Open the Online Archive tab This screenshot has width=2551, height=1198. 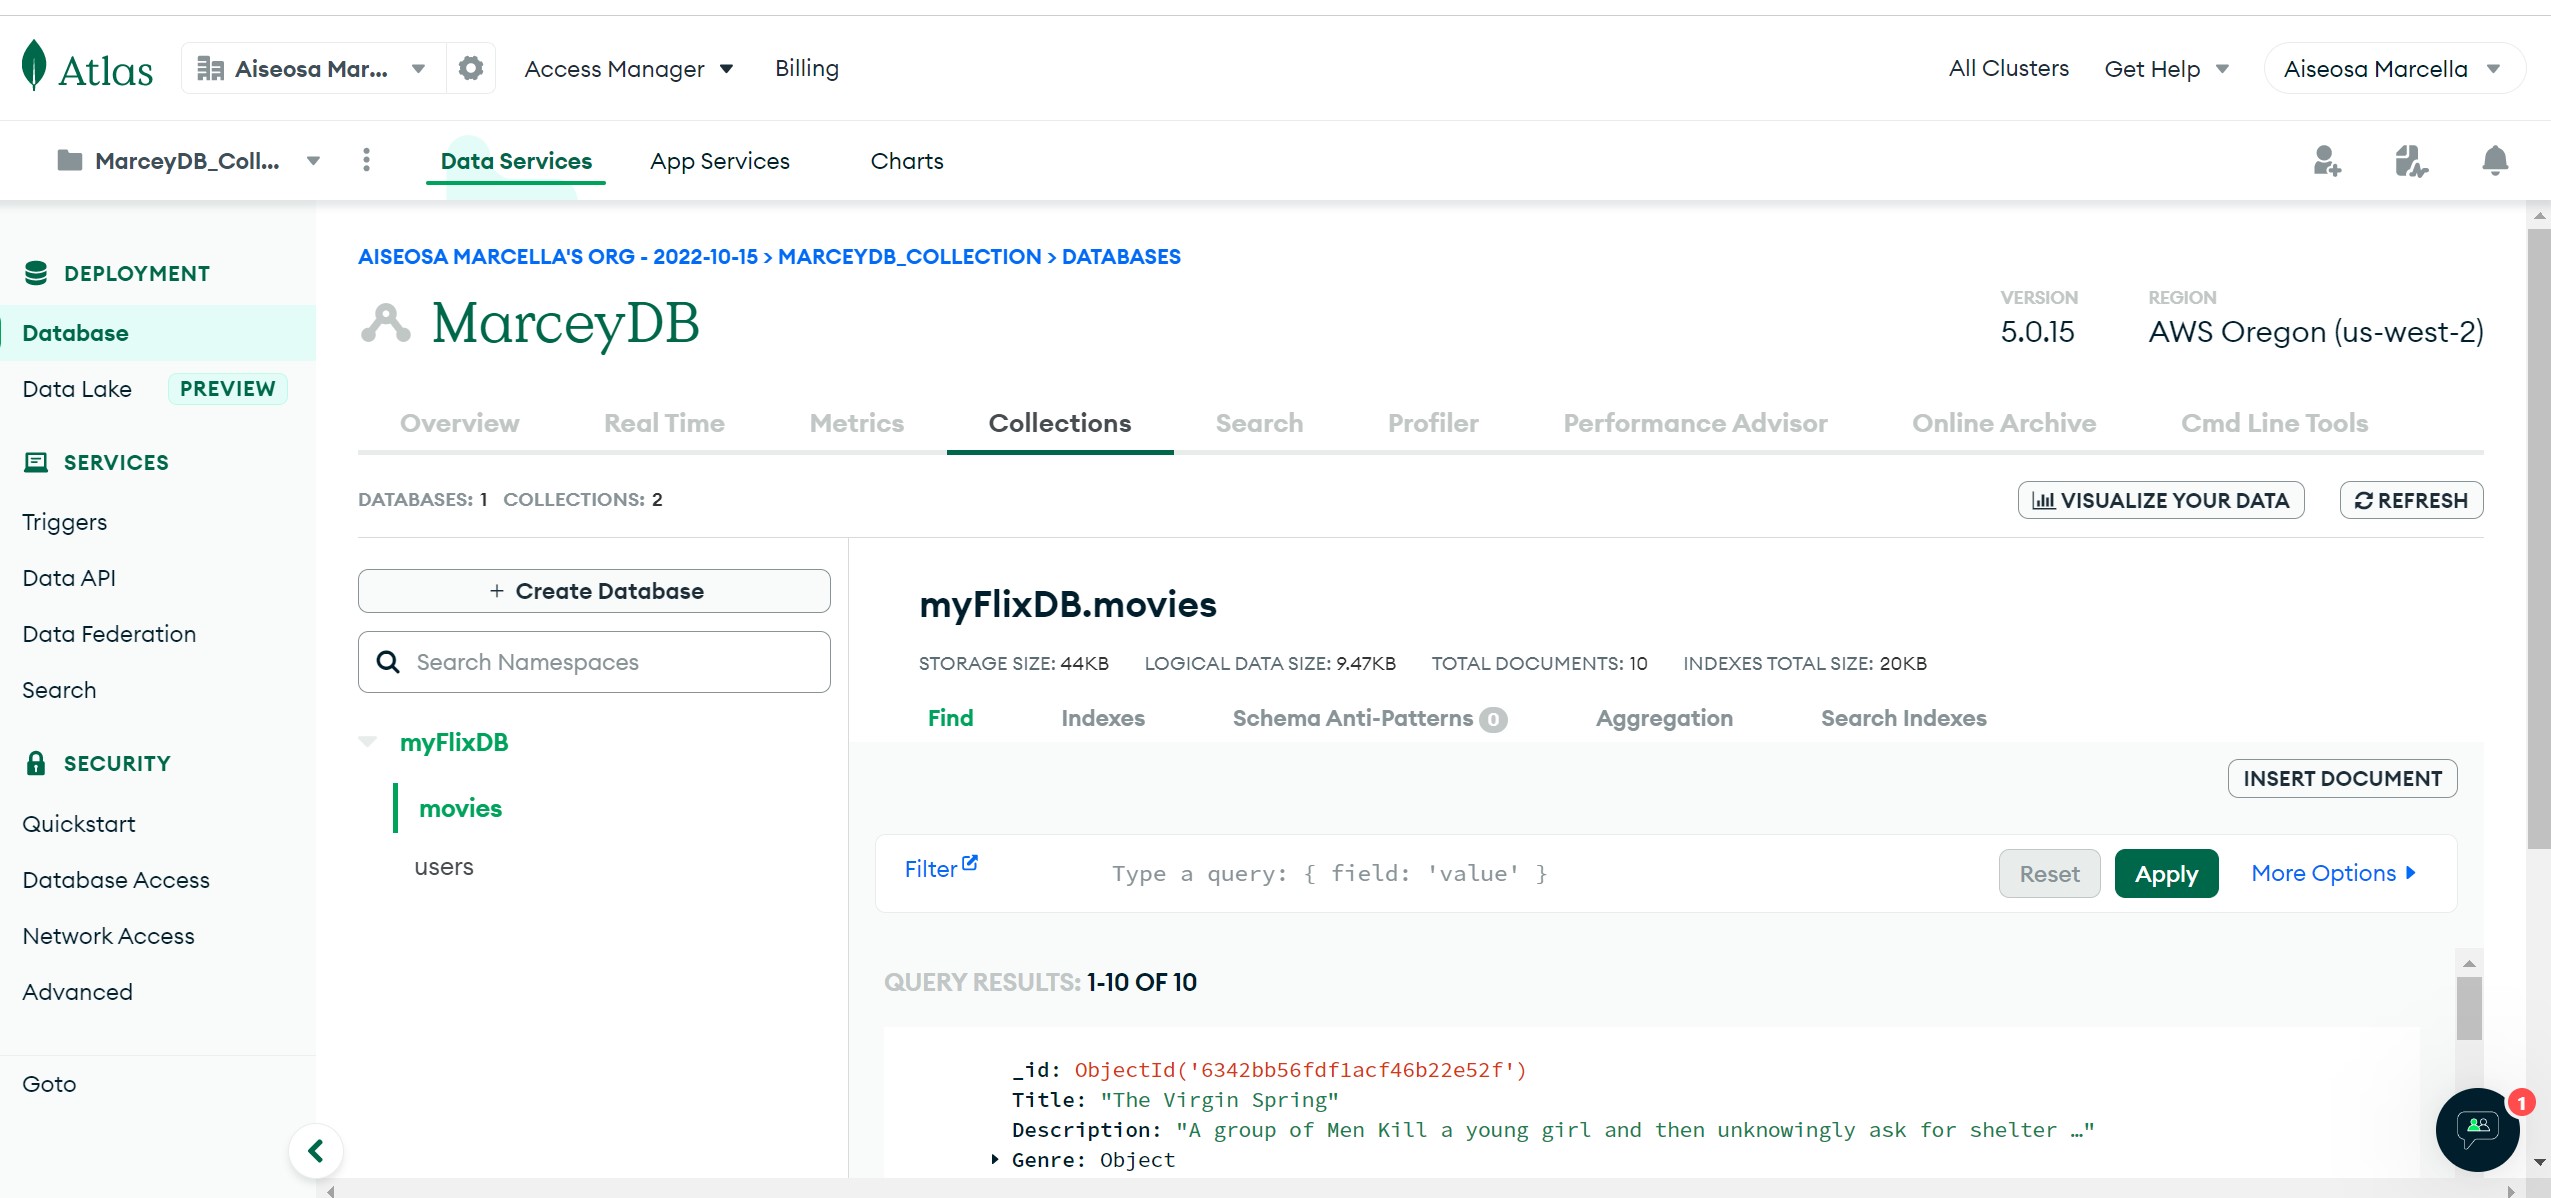2004,423
